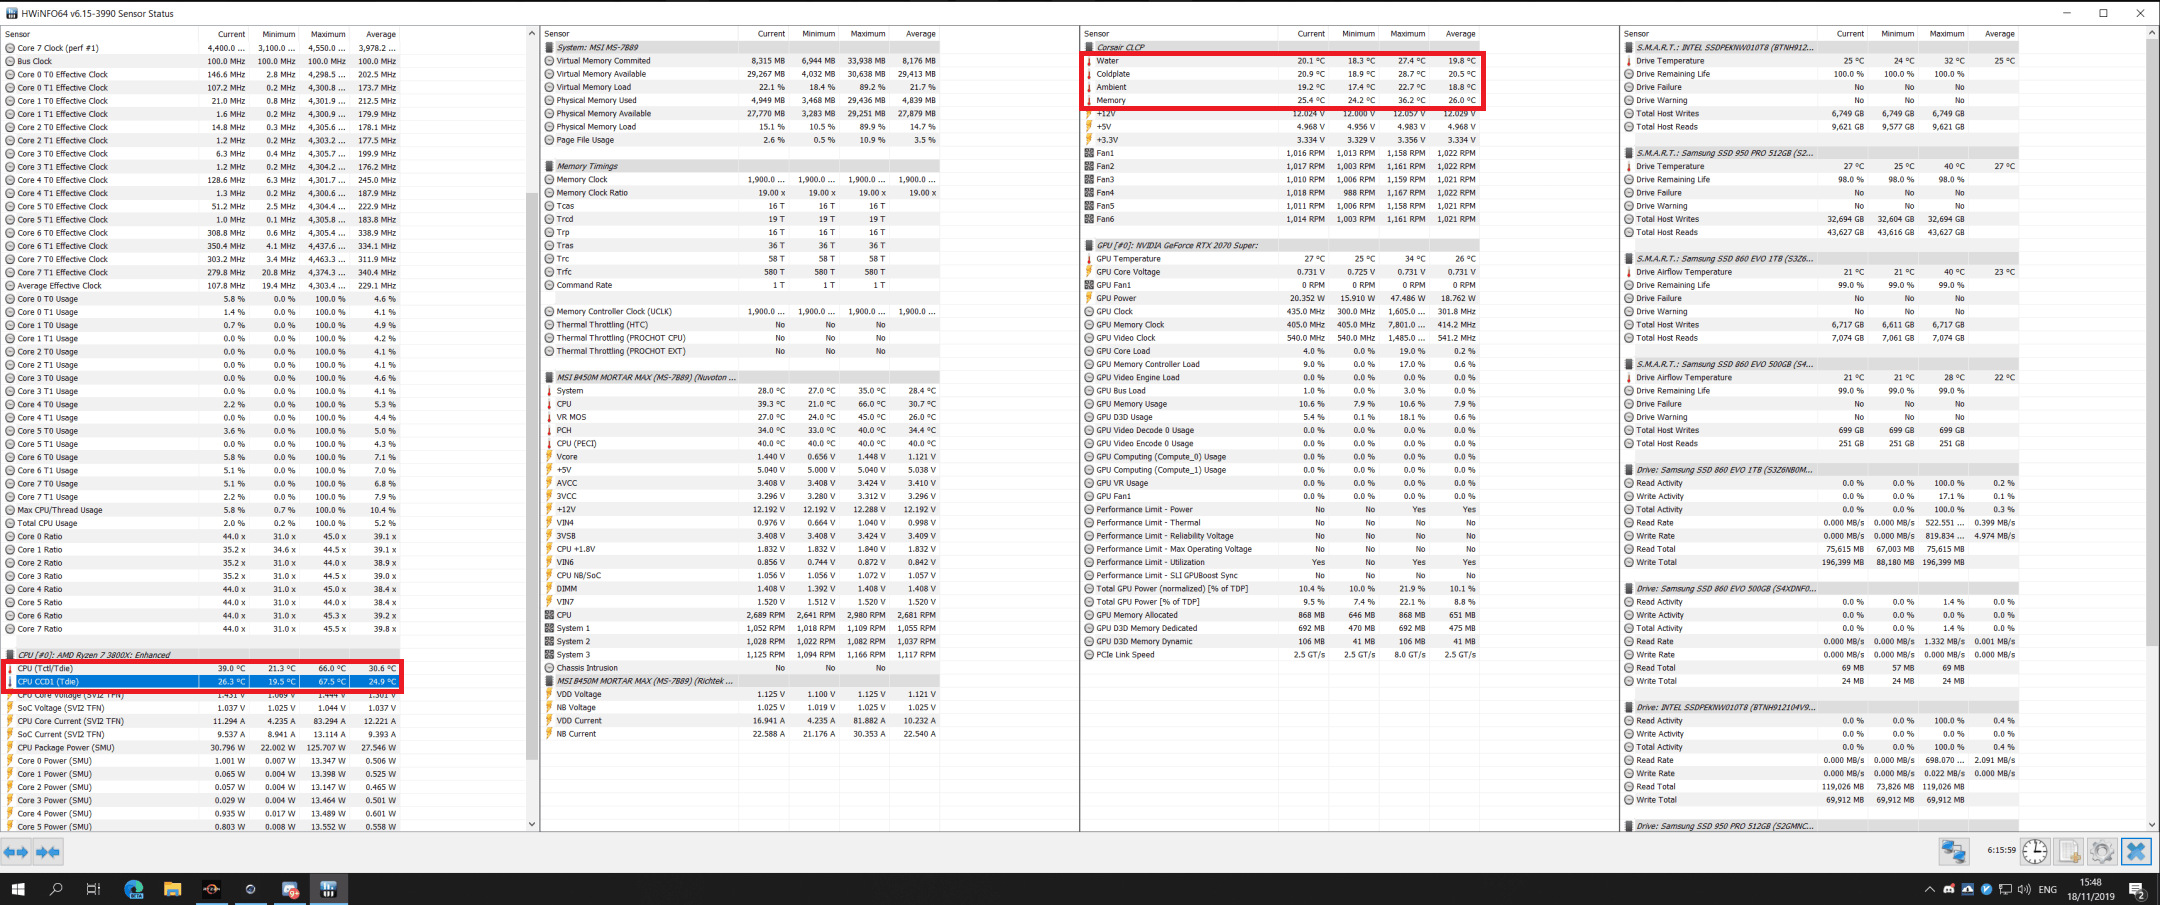Select the VR MOS temperature row
This screenshot has width=2160, height=905.
pos(741,417)
